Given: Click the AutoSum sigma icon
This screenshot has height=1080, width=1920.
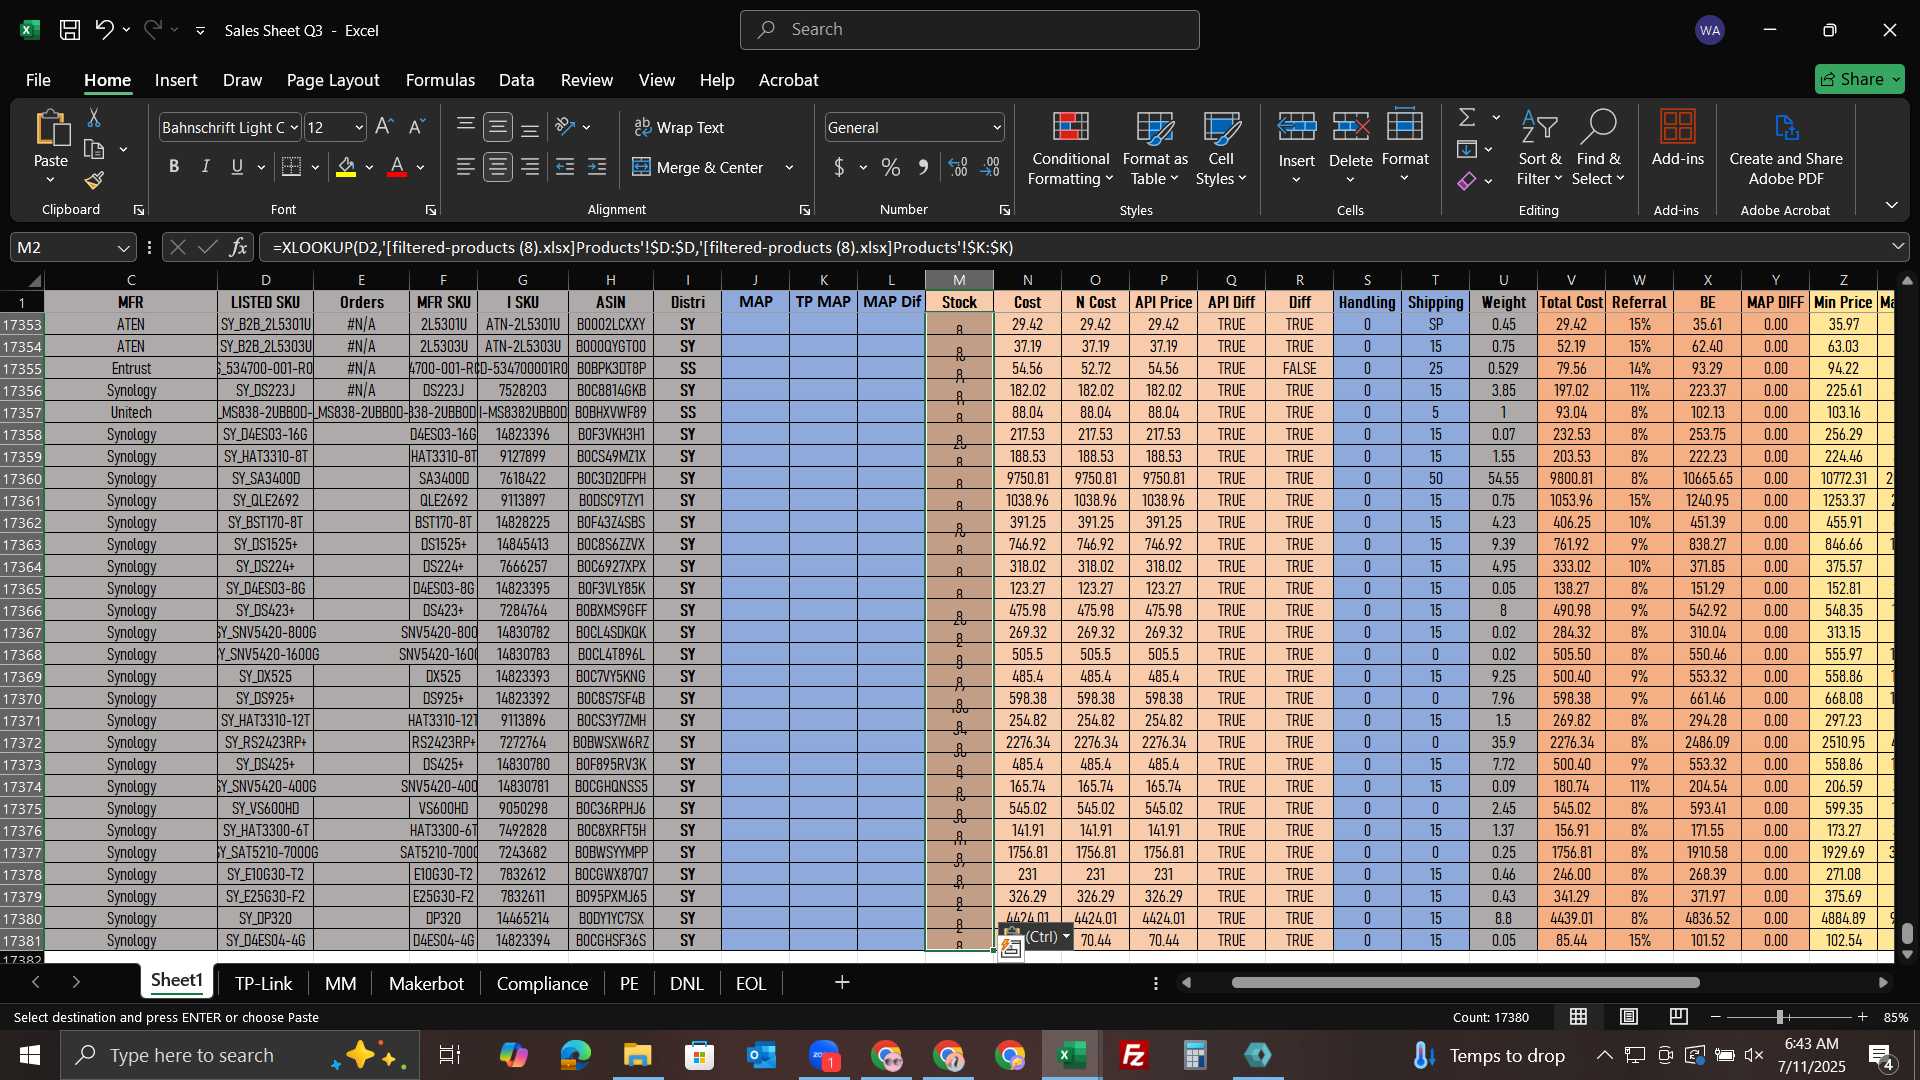Looking at the screenshot, I should 1467,118.
